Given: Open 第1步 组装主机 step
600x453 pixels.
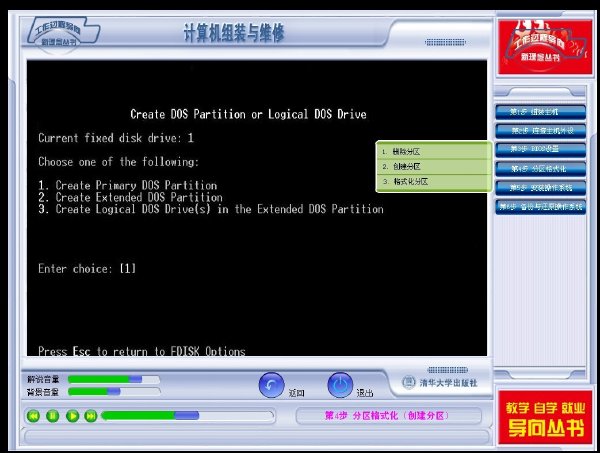Looking at the screenshot, I should (x=540, y=112).
